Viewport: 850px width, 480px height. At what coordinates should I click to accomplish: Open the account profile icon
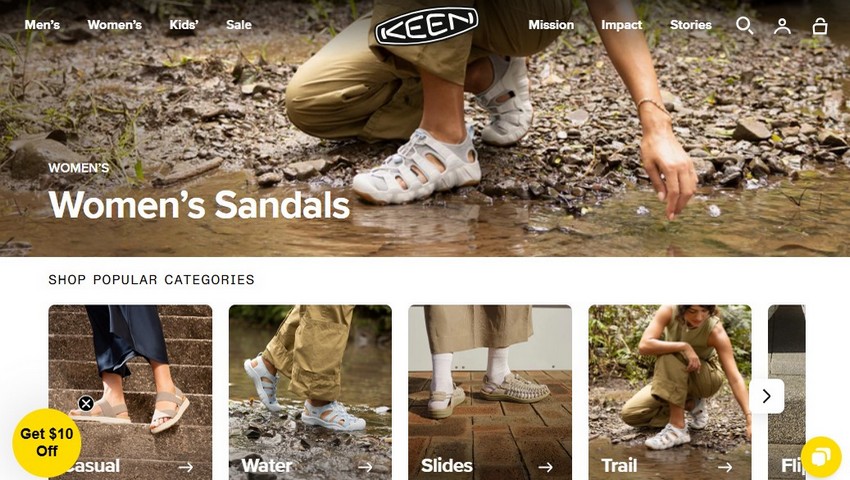click(x=782, y=25)
